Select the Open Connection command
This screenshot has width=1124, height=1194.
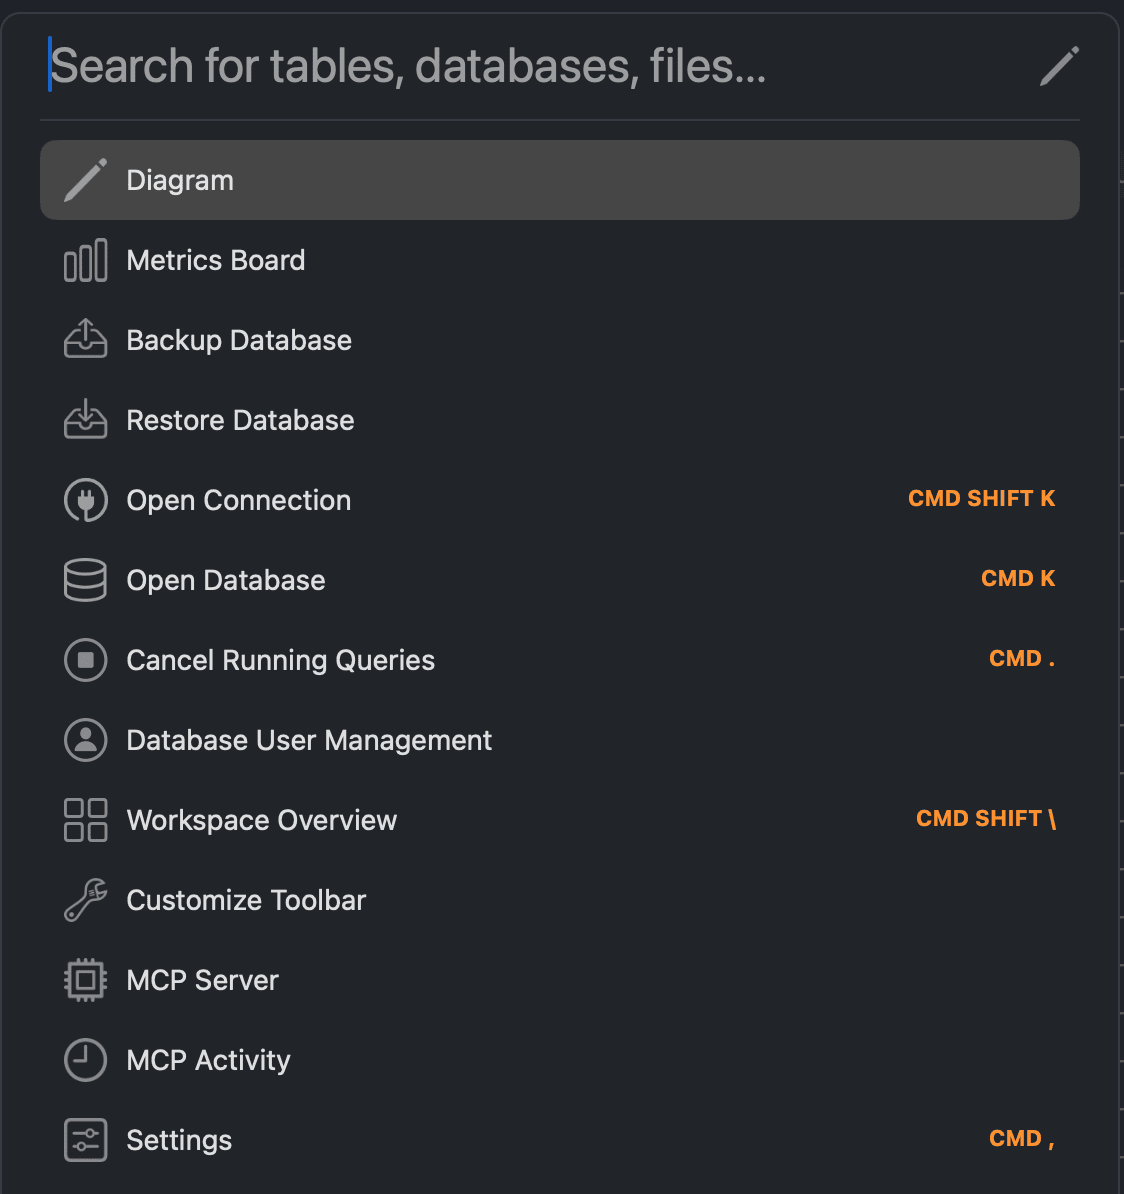(x=560, y=500)
